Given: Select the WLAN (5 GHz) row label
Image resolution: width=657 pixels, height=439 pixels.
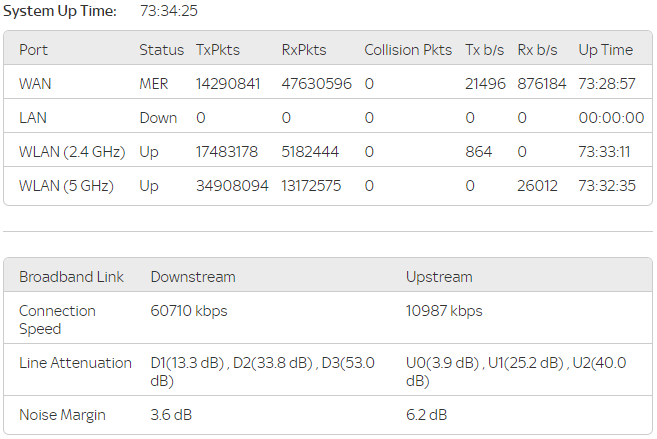Looking at the screenshot, I should click(x=66, y=186).
